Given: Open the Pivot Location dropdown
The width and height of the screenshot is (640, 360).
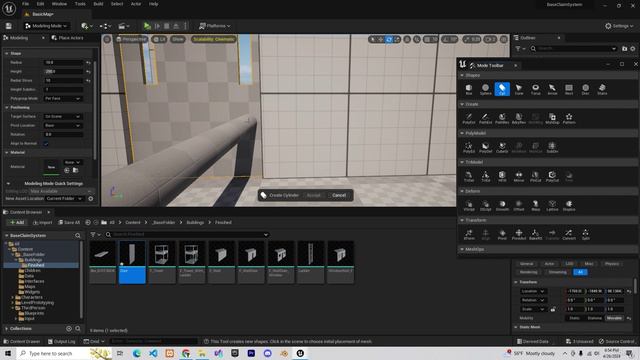Looking at the screenshot, I should [x=63, y=125].
